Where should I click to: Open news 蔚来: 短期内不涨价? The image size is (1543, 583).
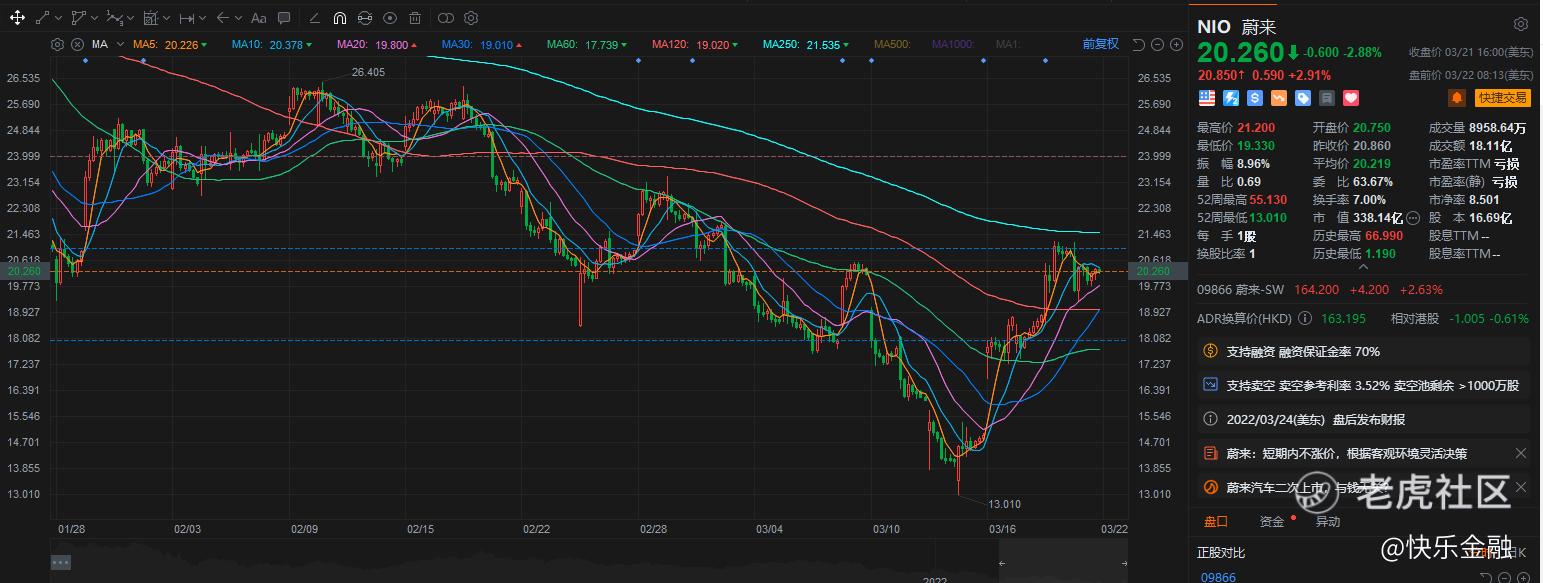point(1346,453)
